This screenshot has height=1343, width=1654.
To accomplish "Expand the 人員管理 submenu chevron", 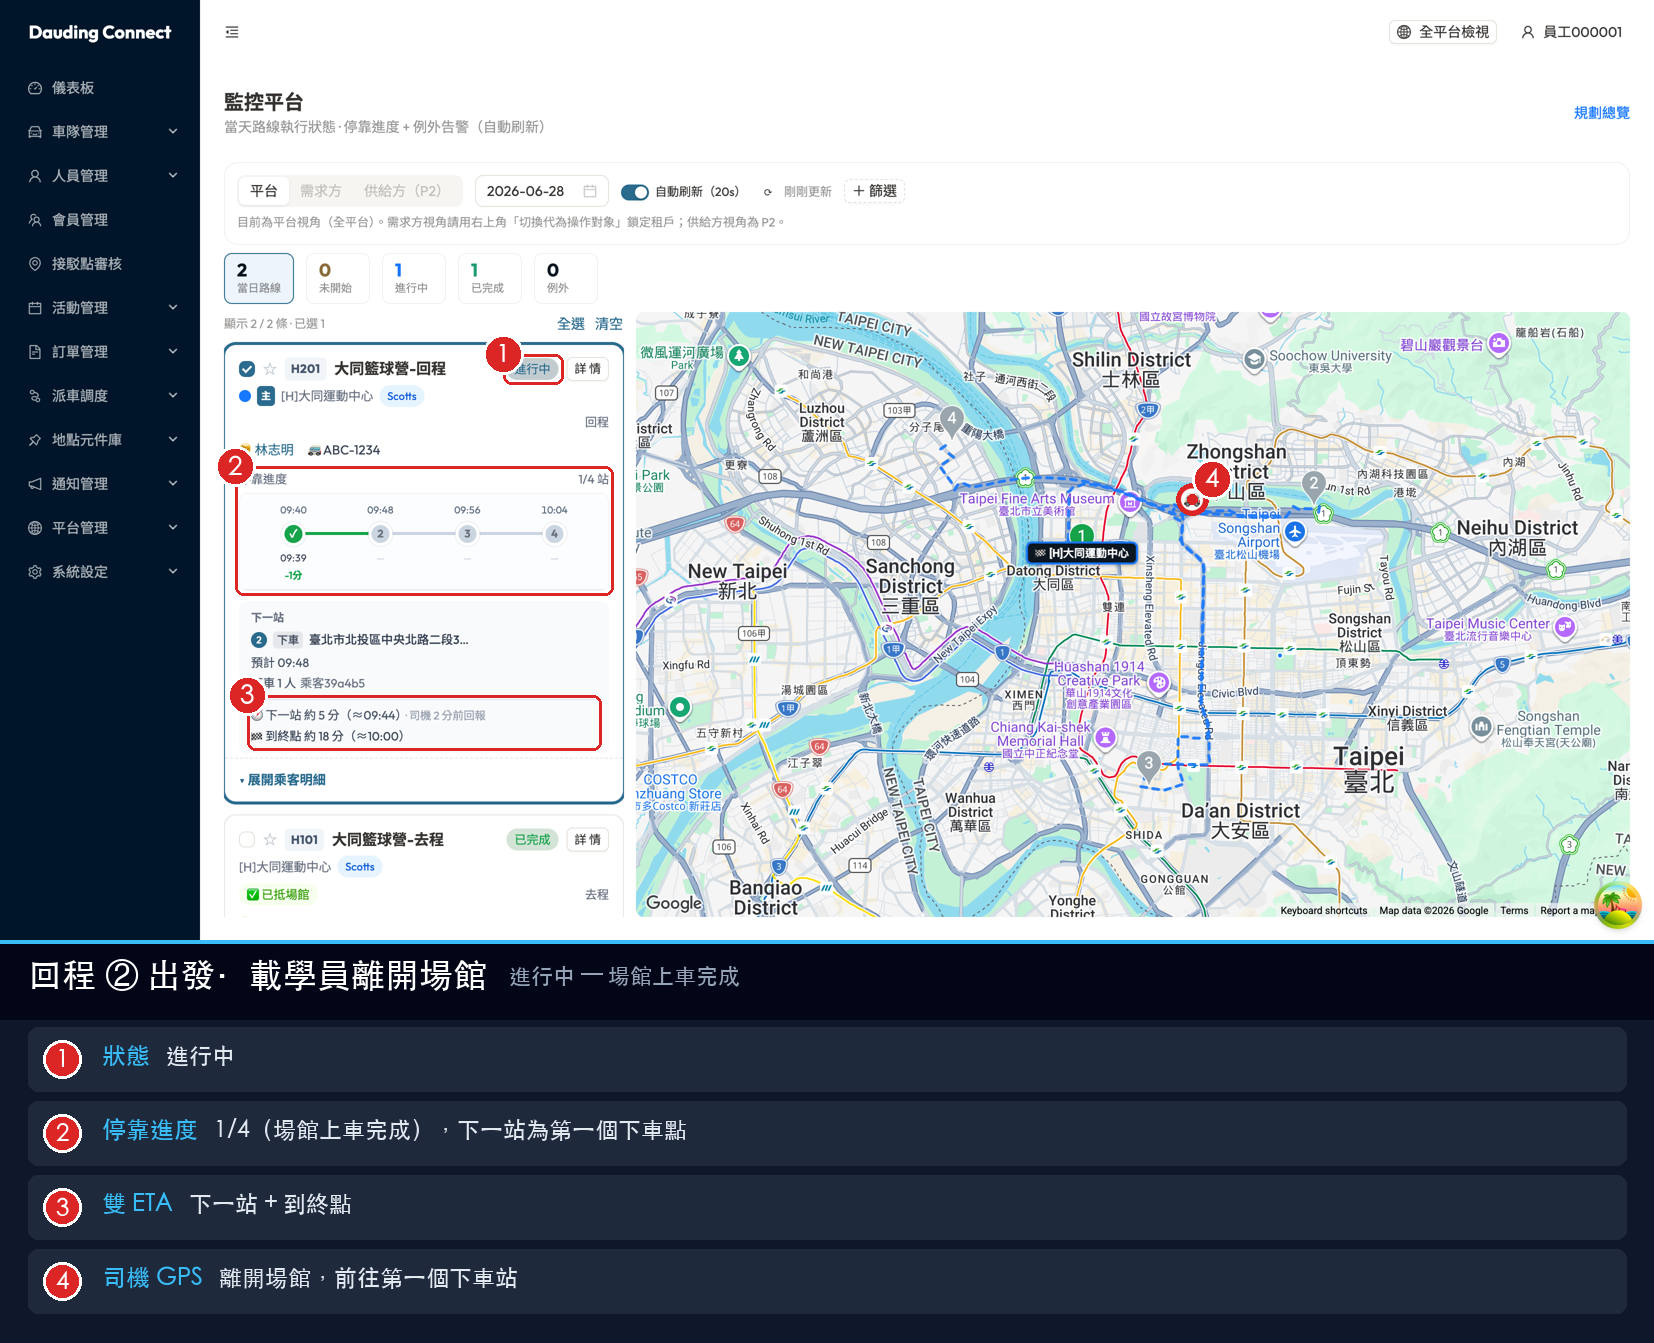I will [173, 176].
